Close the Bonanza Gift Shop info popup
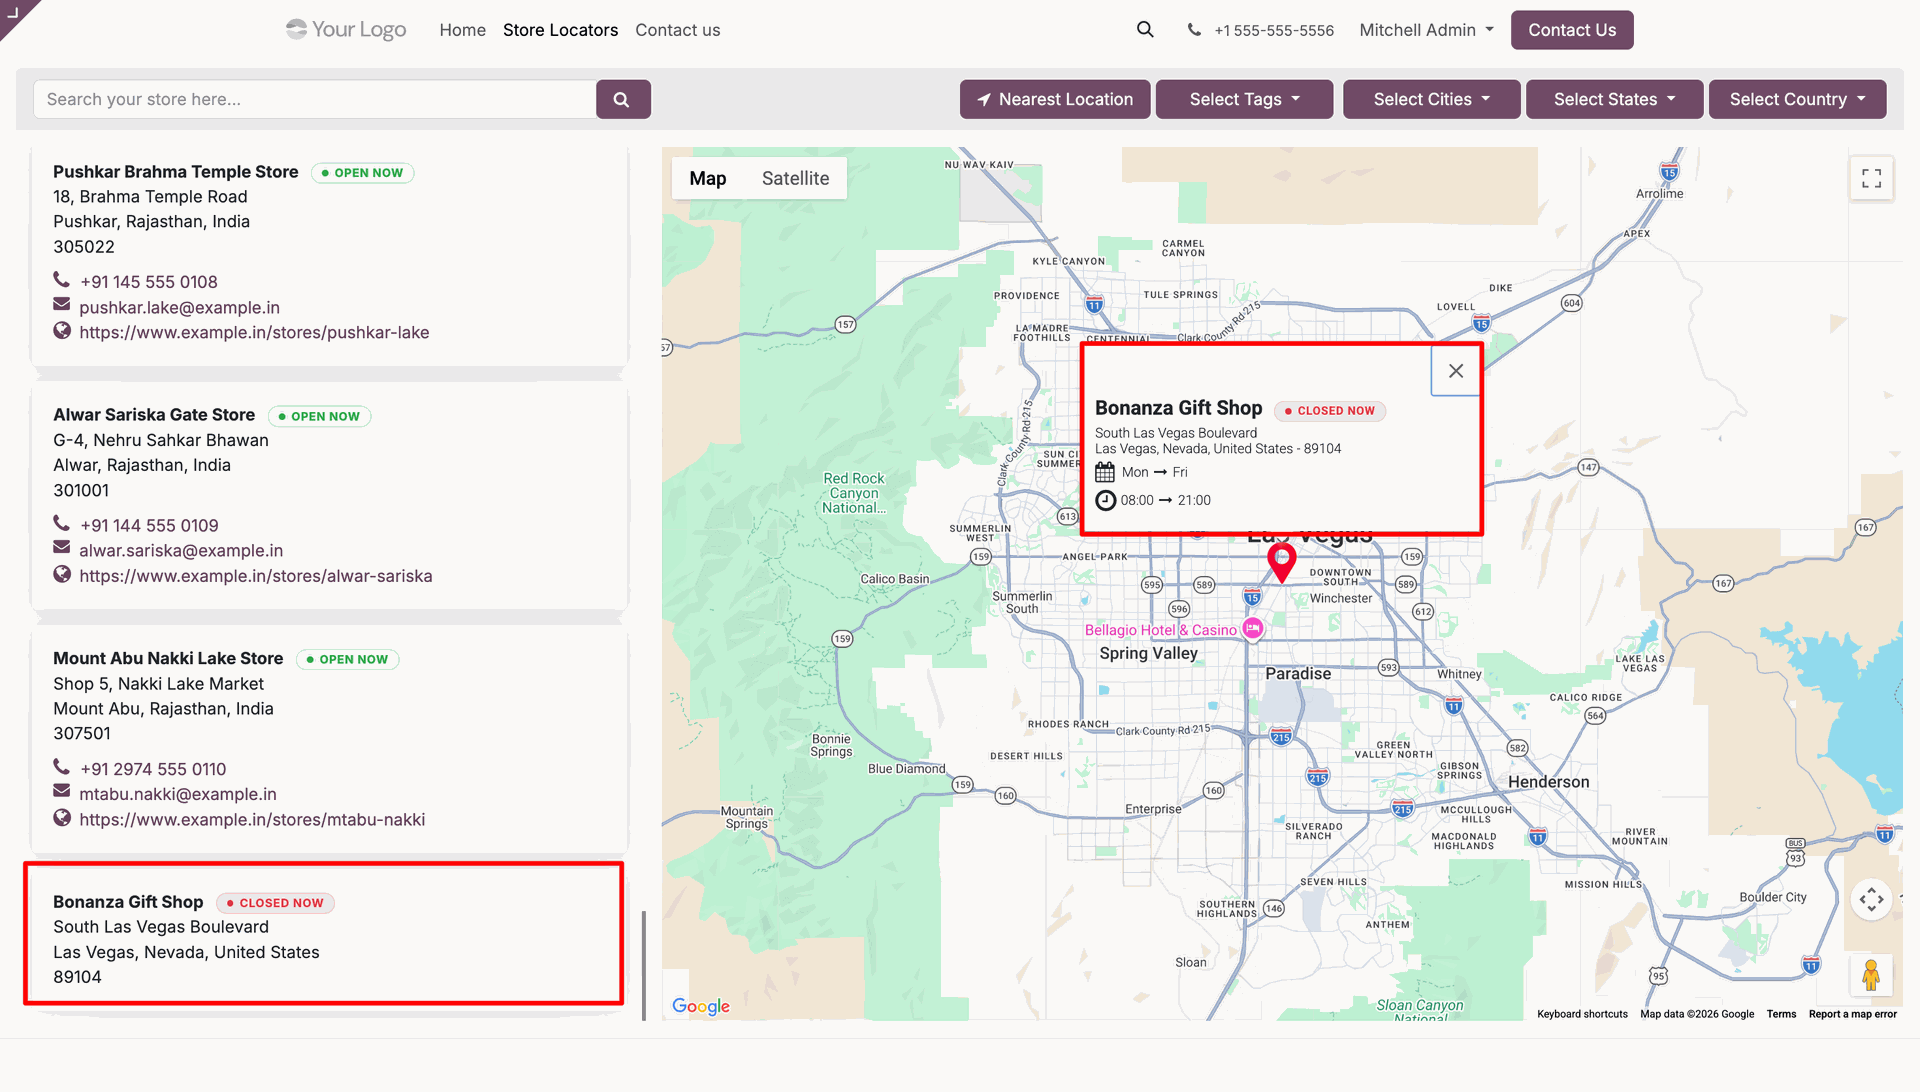This screenshot has width=1920, height=1092. click(x=1456, y=371)
